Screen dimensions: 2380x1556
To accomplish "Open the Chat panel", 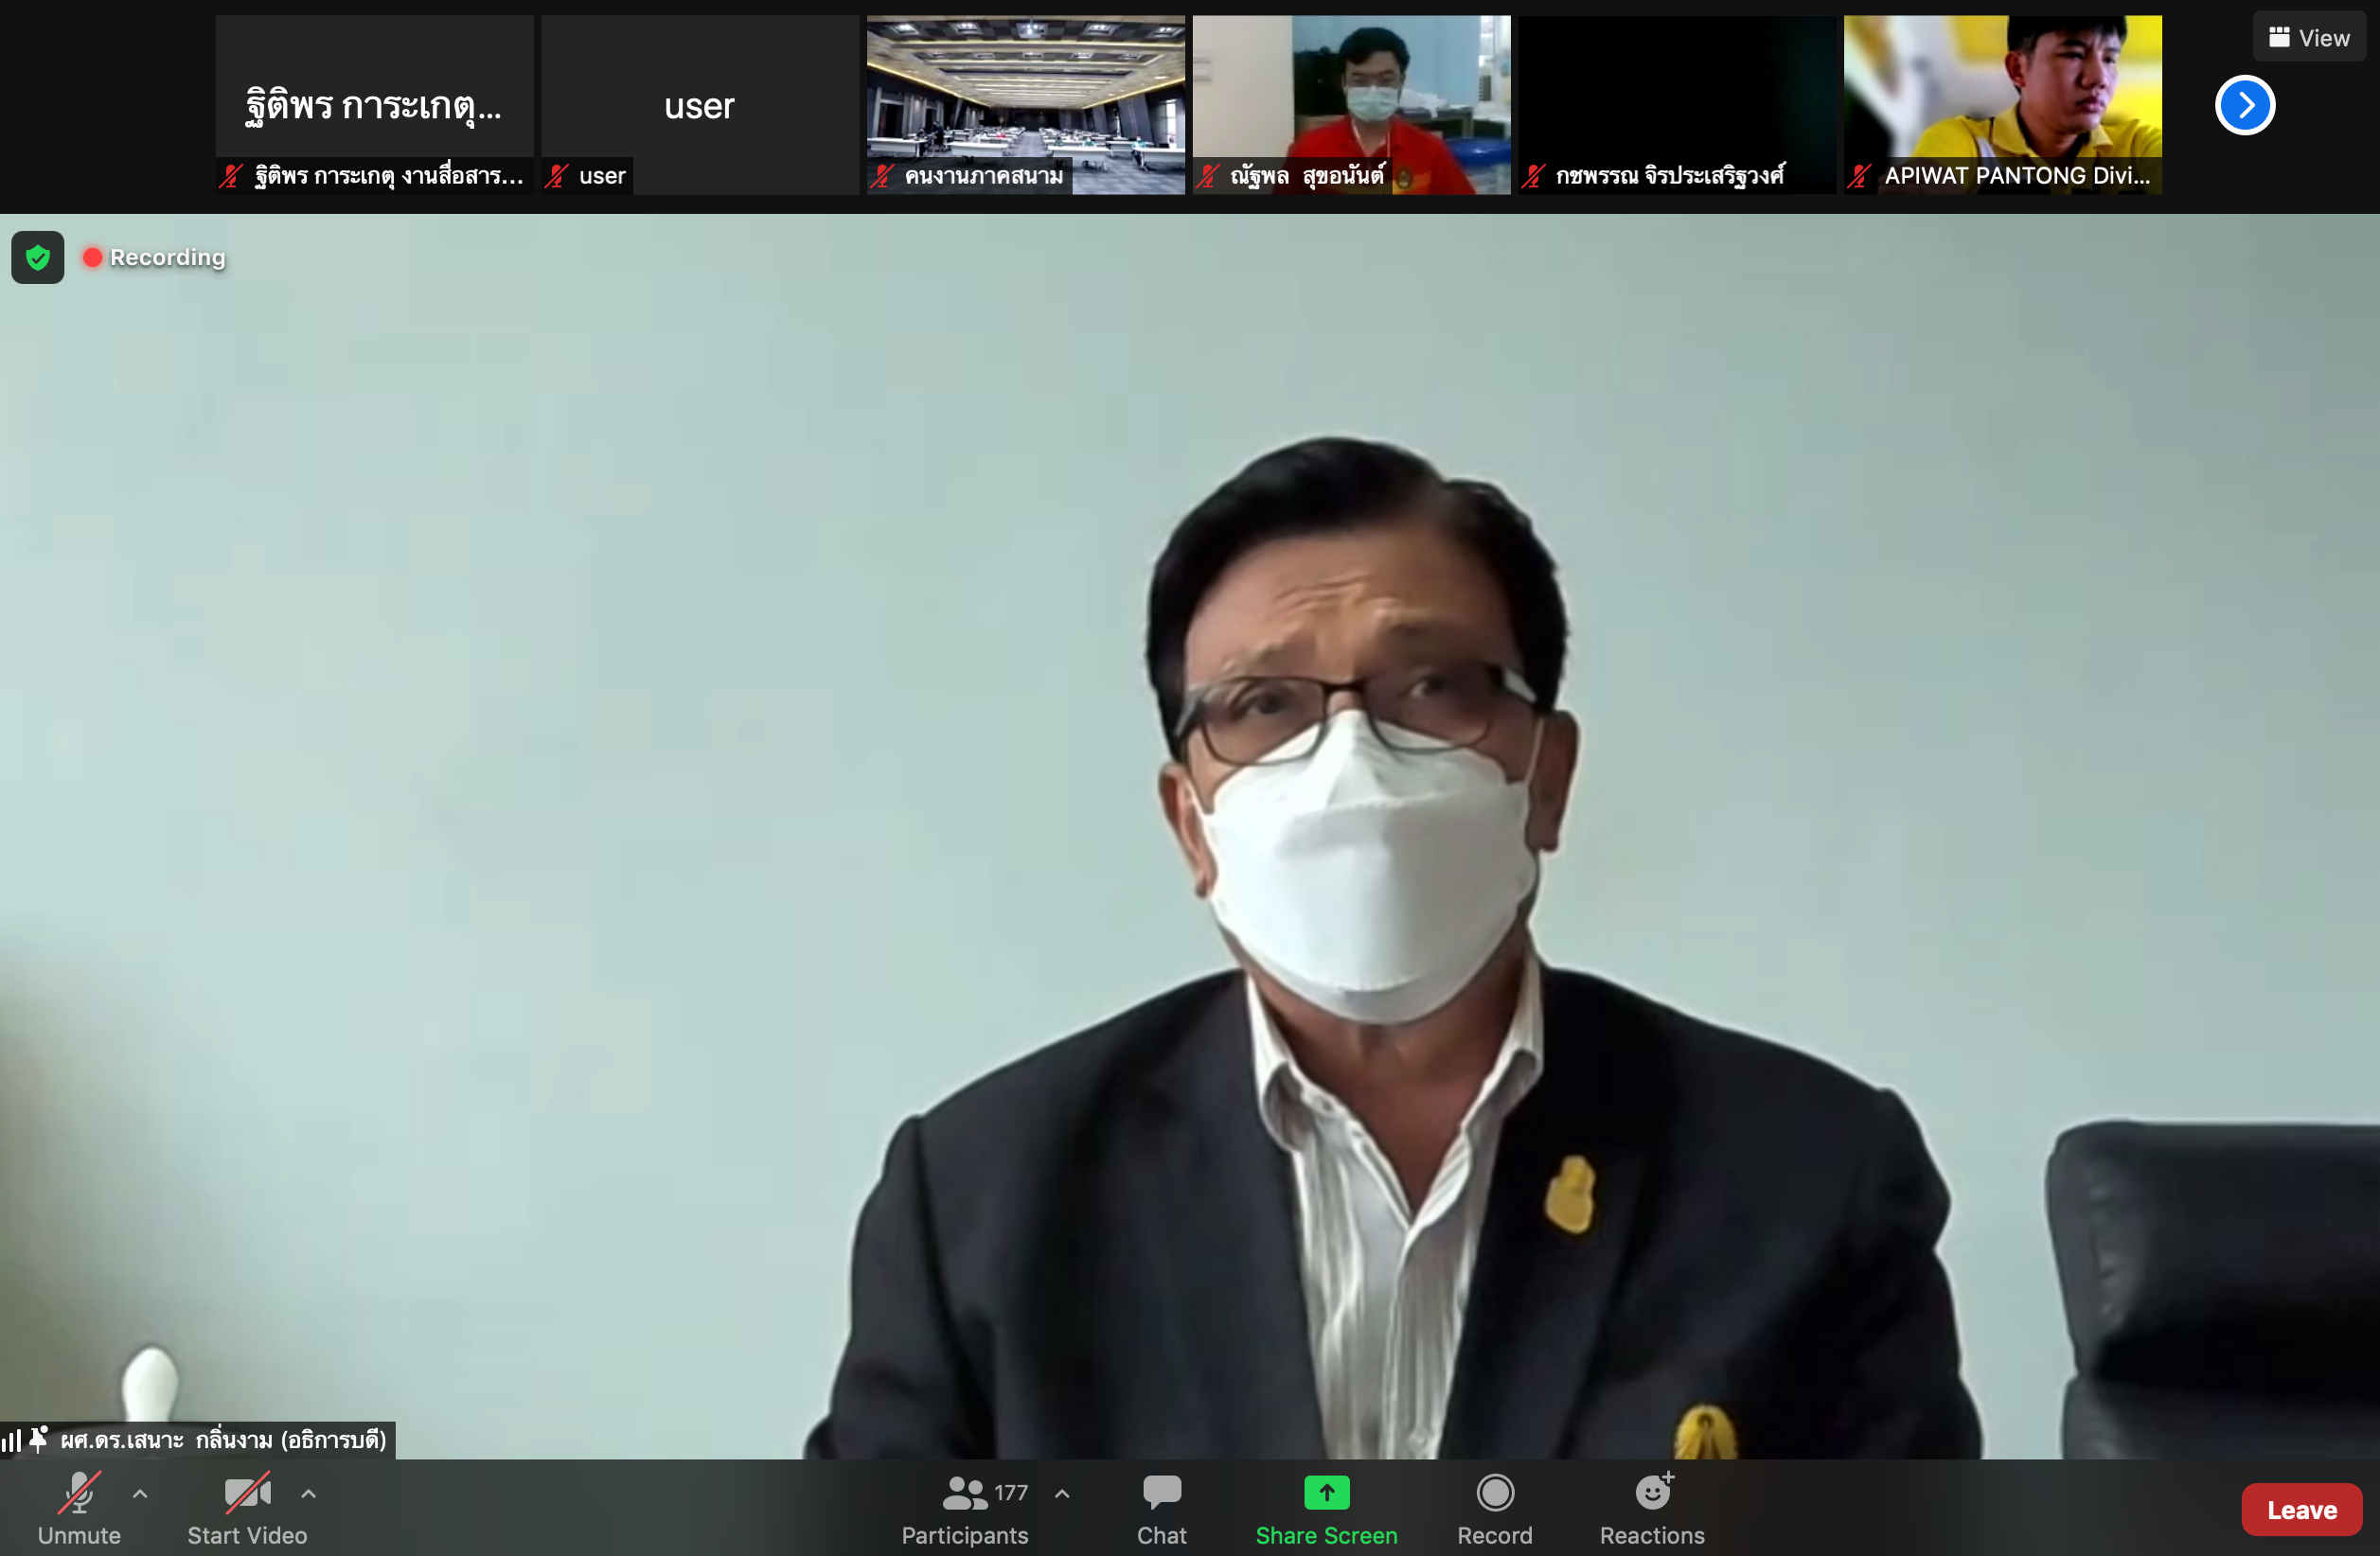I will pos(1161,1508).
